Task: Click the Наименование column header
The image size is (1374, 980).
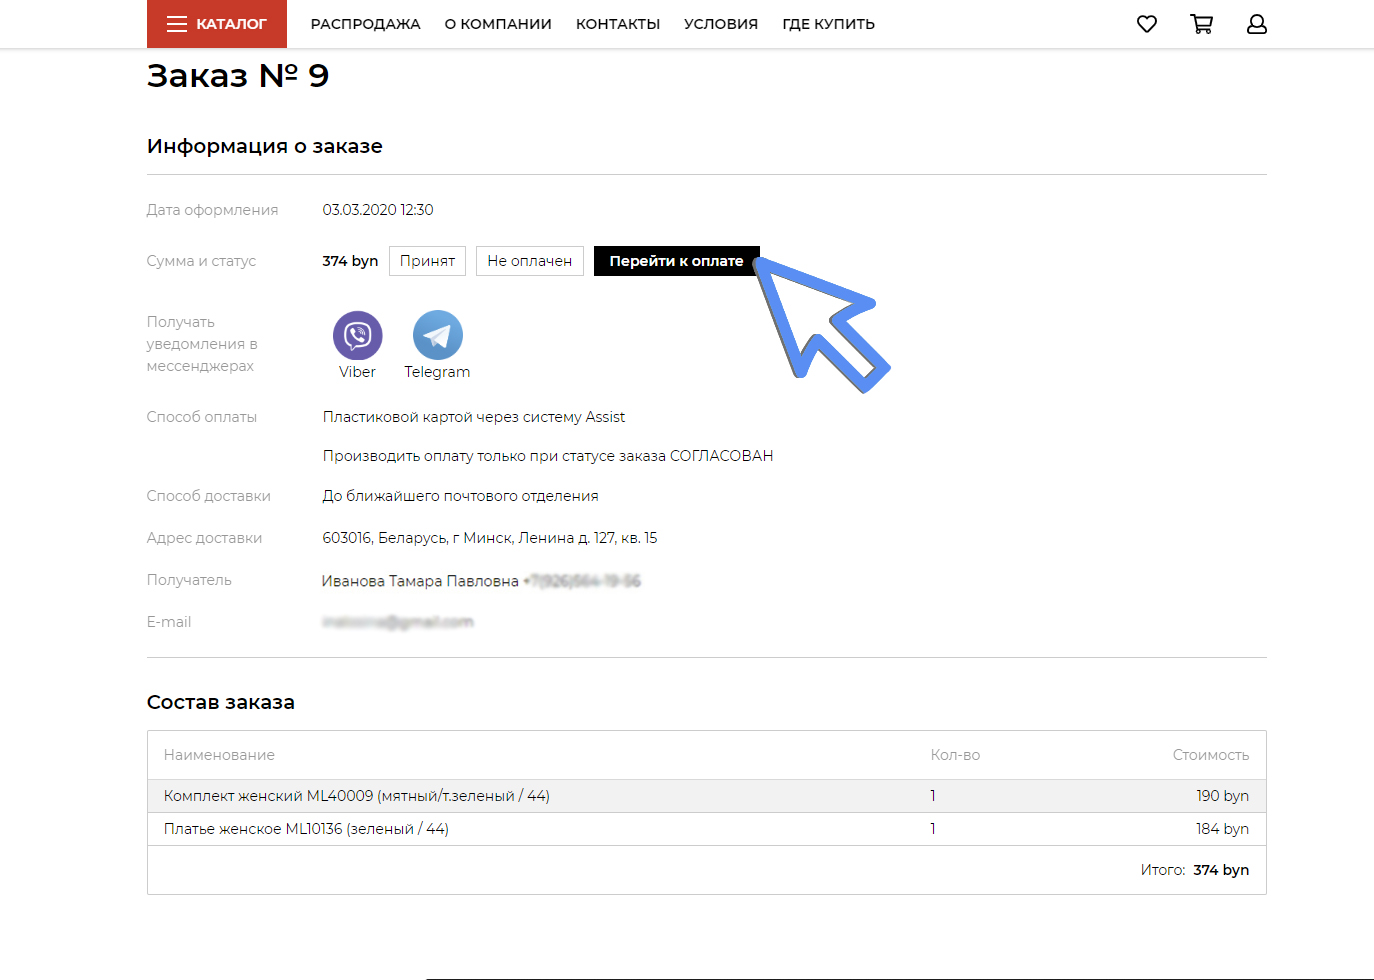Action: 219,755
